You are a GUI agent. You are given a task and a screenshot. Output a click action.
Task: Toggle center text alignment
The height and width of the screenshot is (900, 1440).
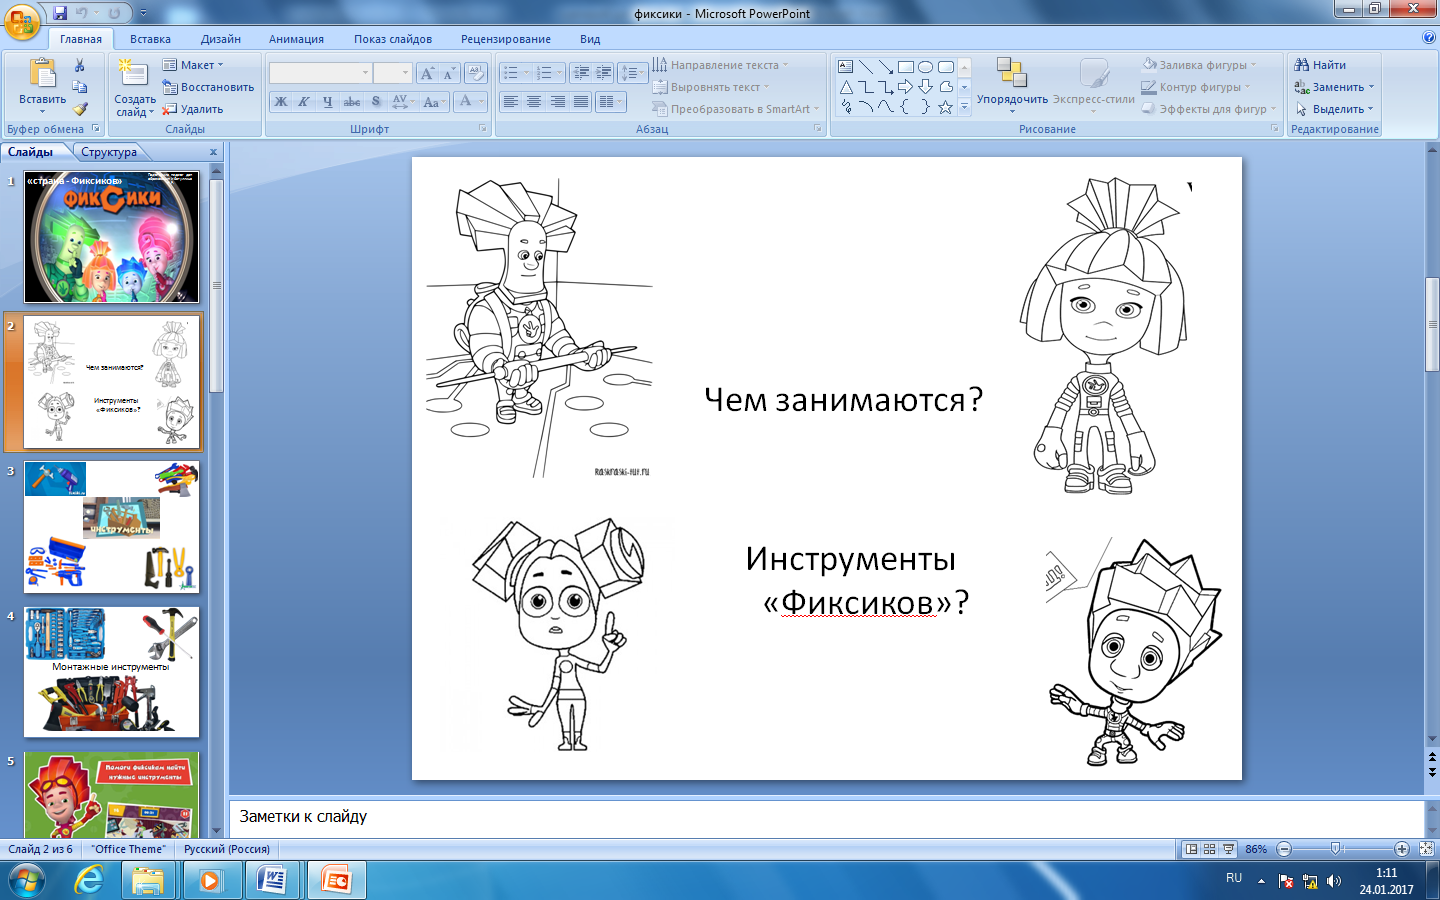click(x=534, y=102)
